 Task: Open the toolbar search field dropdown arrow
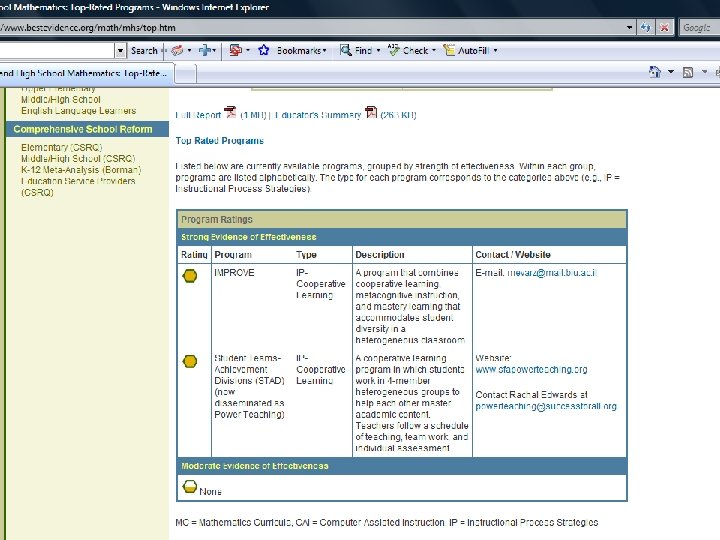pos(120,51)
